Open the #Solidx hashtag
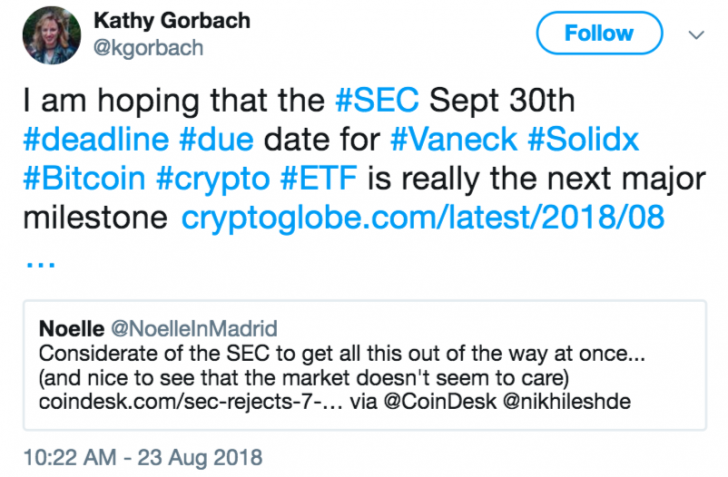 [x=584, y=139]
